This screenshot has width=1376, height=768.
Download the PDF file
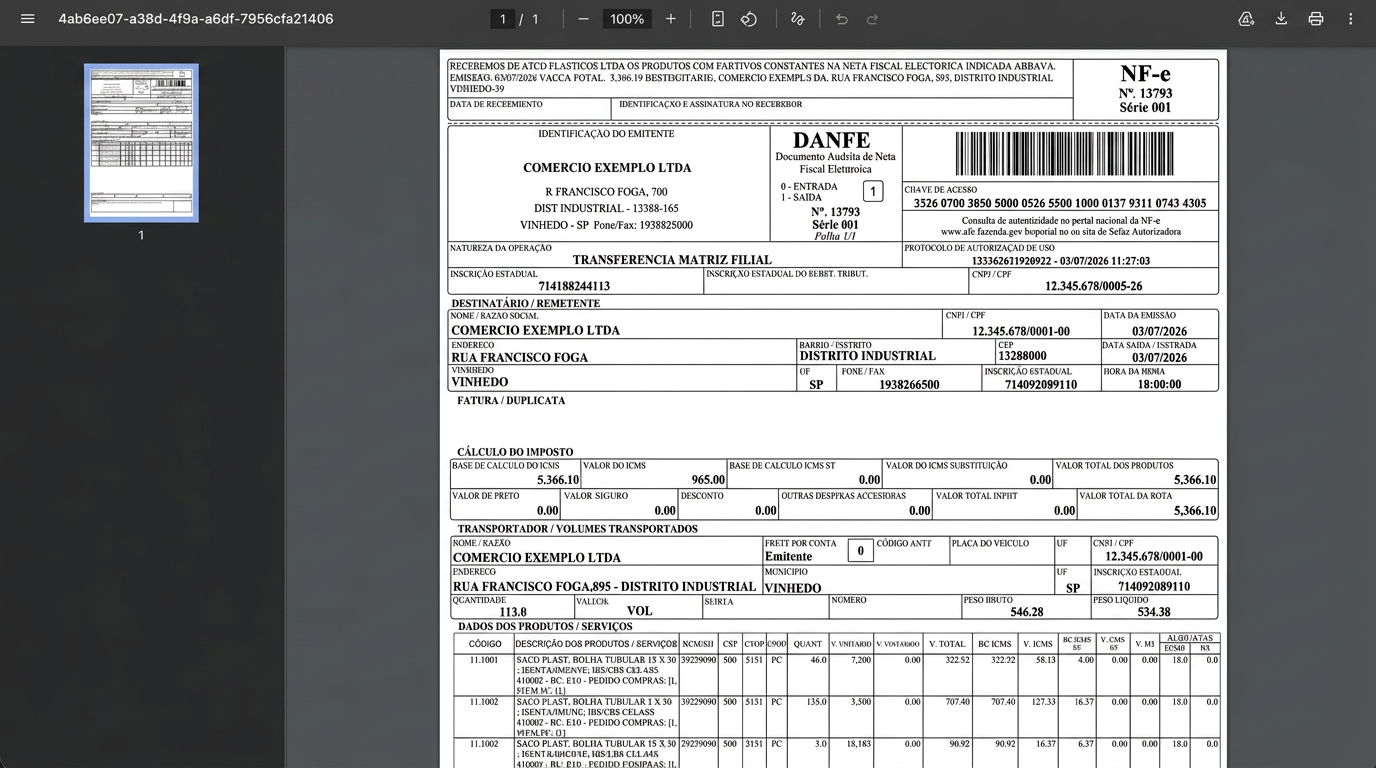click(1281, 19)
